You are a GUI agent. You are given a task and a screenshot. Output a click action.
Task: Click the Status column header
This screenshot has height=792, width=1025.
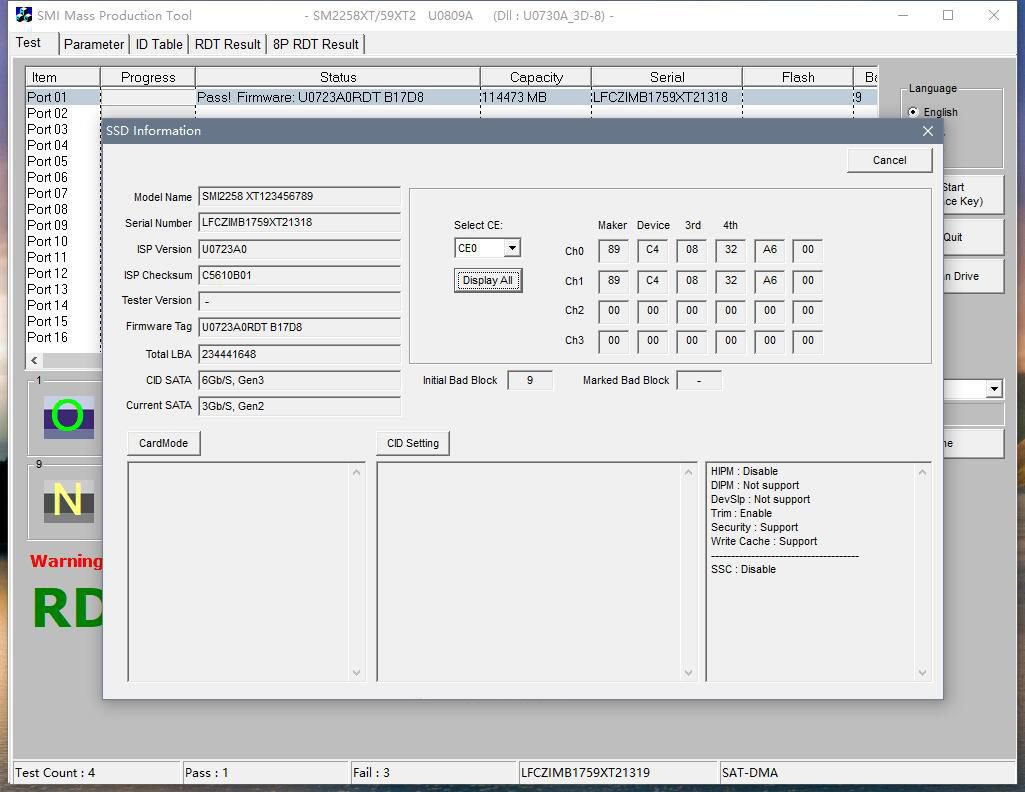click(338, 77)
